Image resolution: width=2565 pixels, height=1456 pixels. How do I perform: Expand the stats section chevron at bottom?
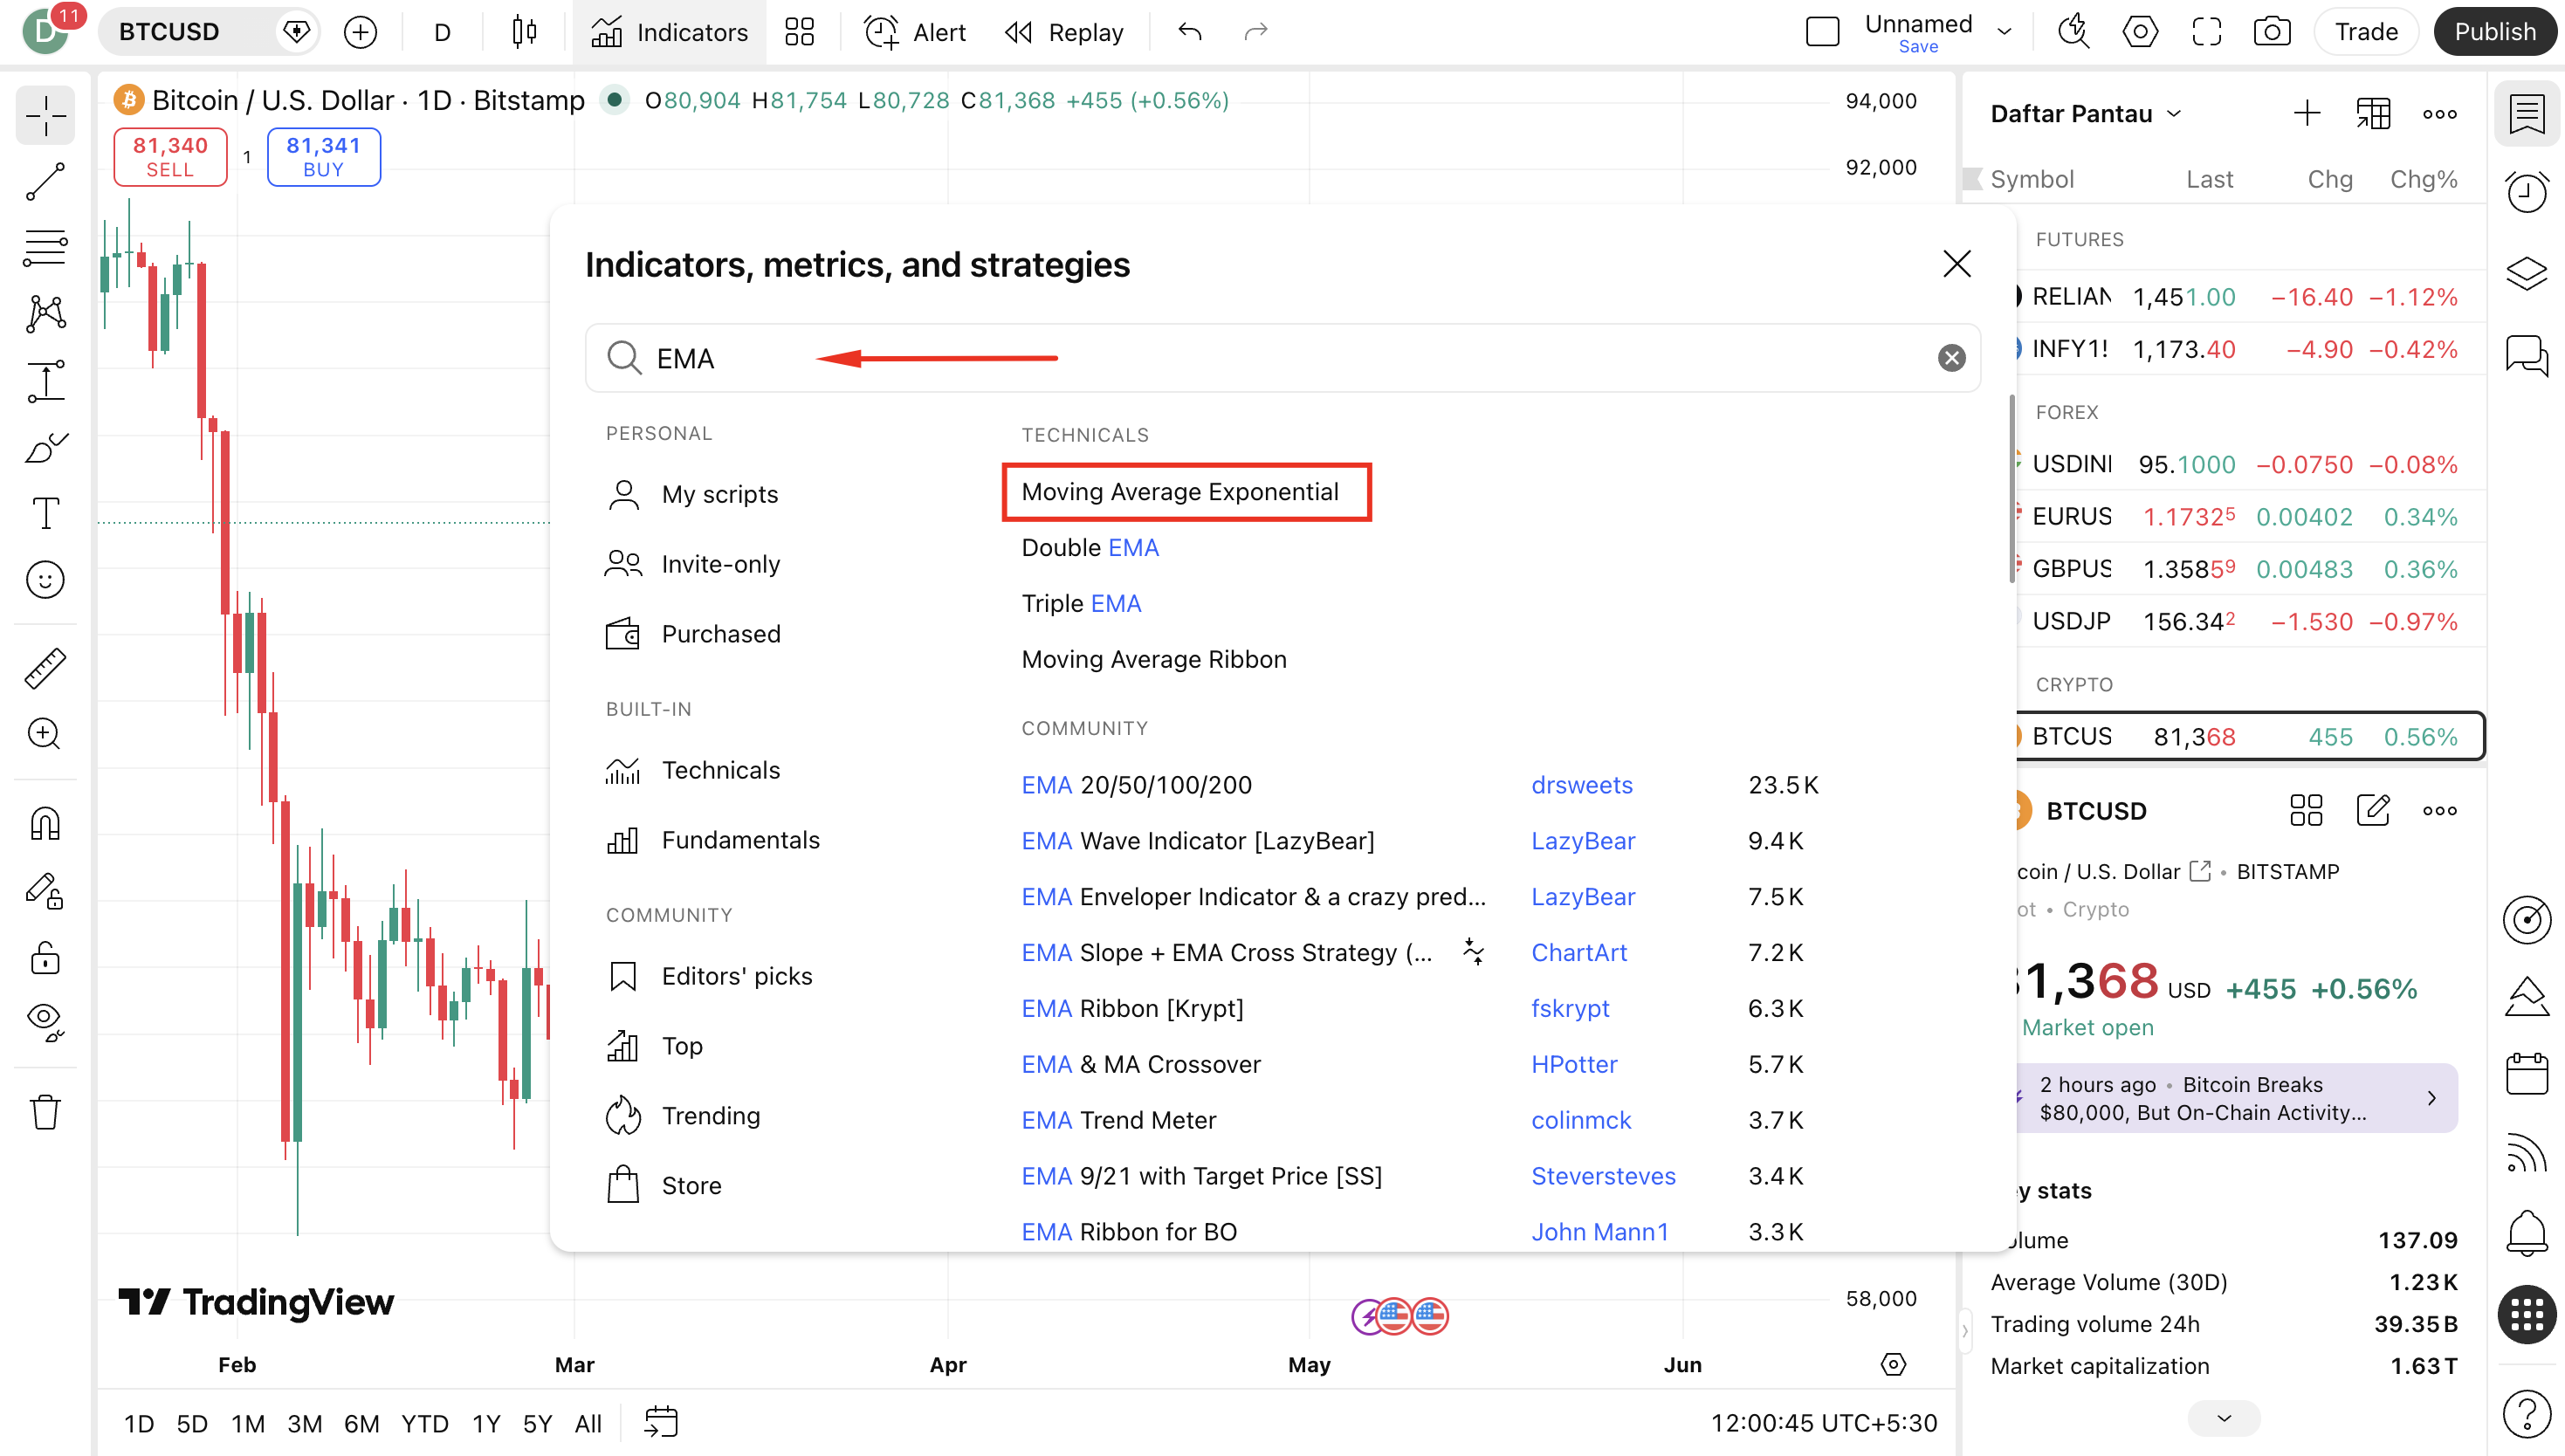tap(2224, 1418)
